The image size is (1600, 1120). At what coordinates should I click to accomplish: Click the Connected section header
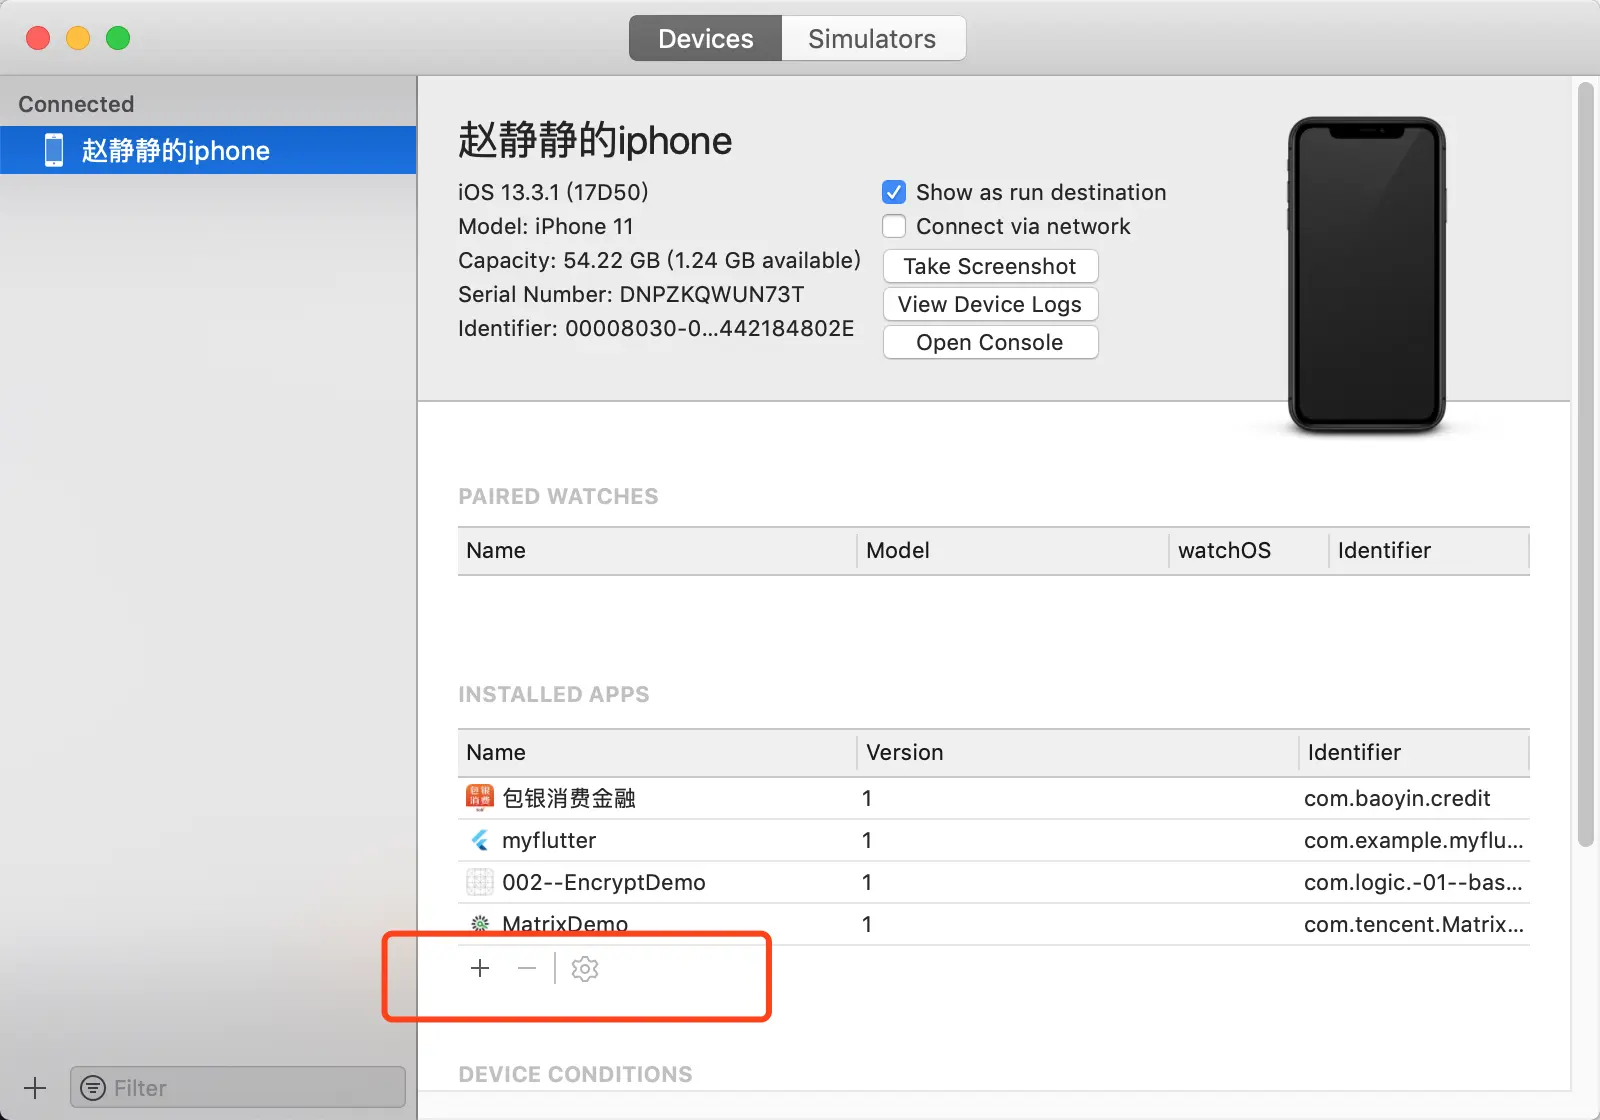tap(76, 104)
